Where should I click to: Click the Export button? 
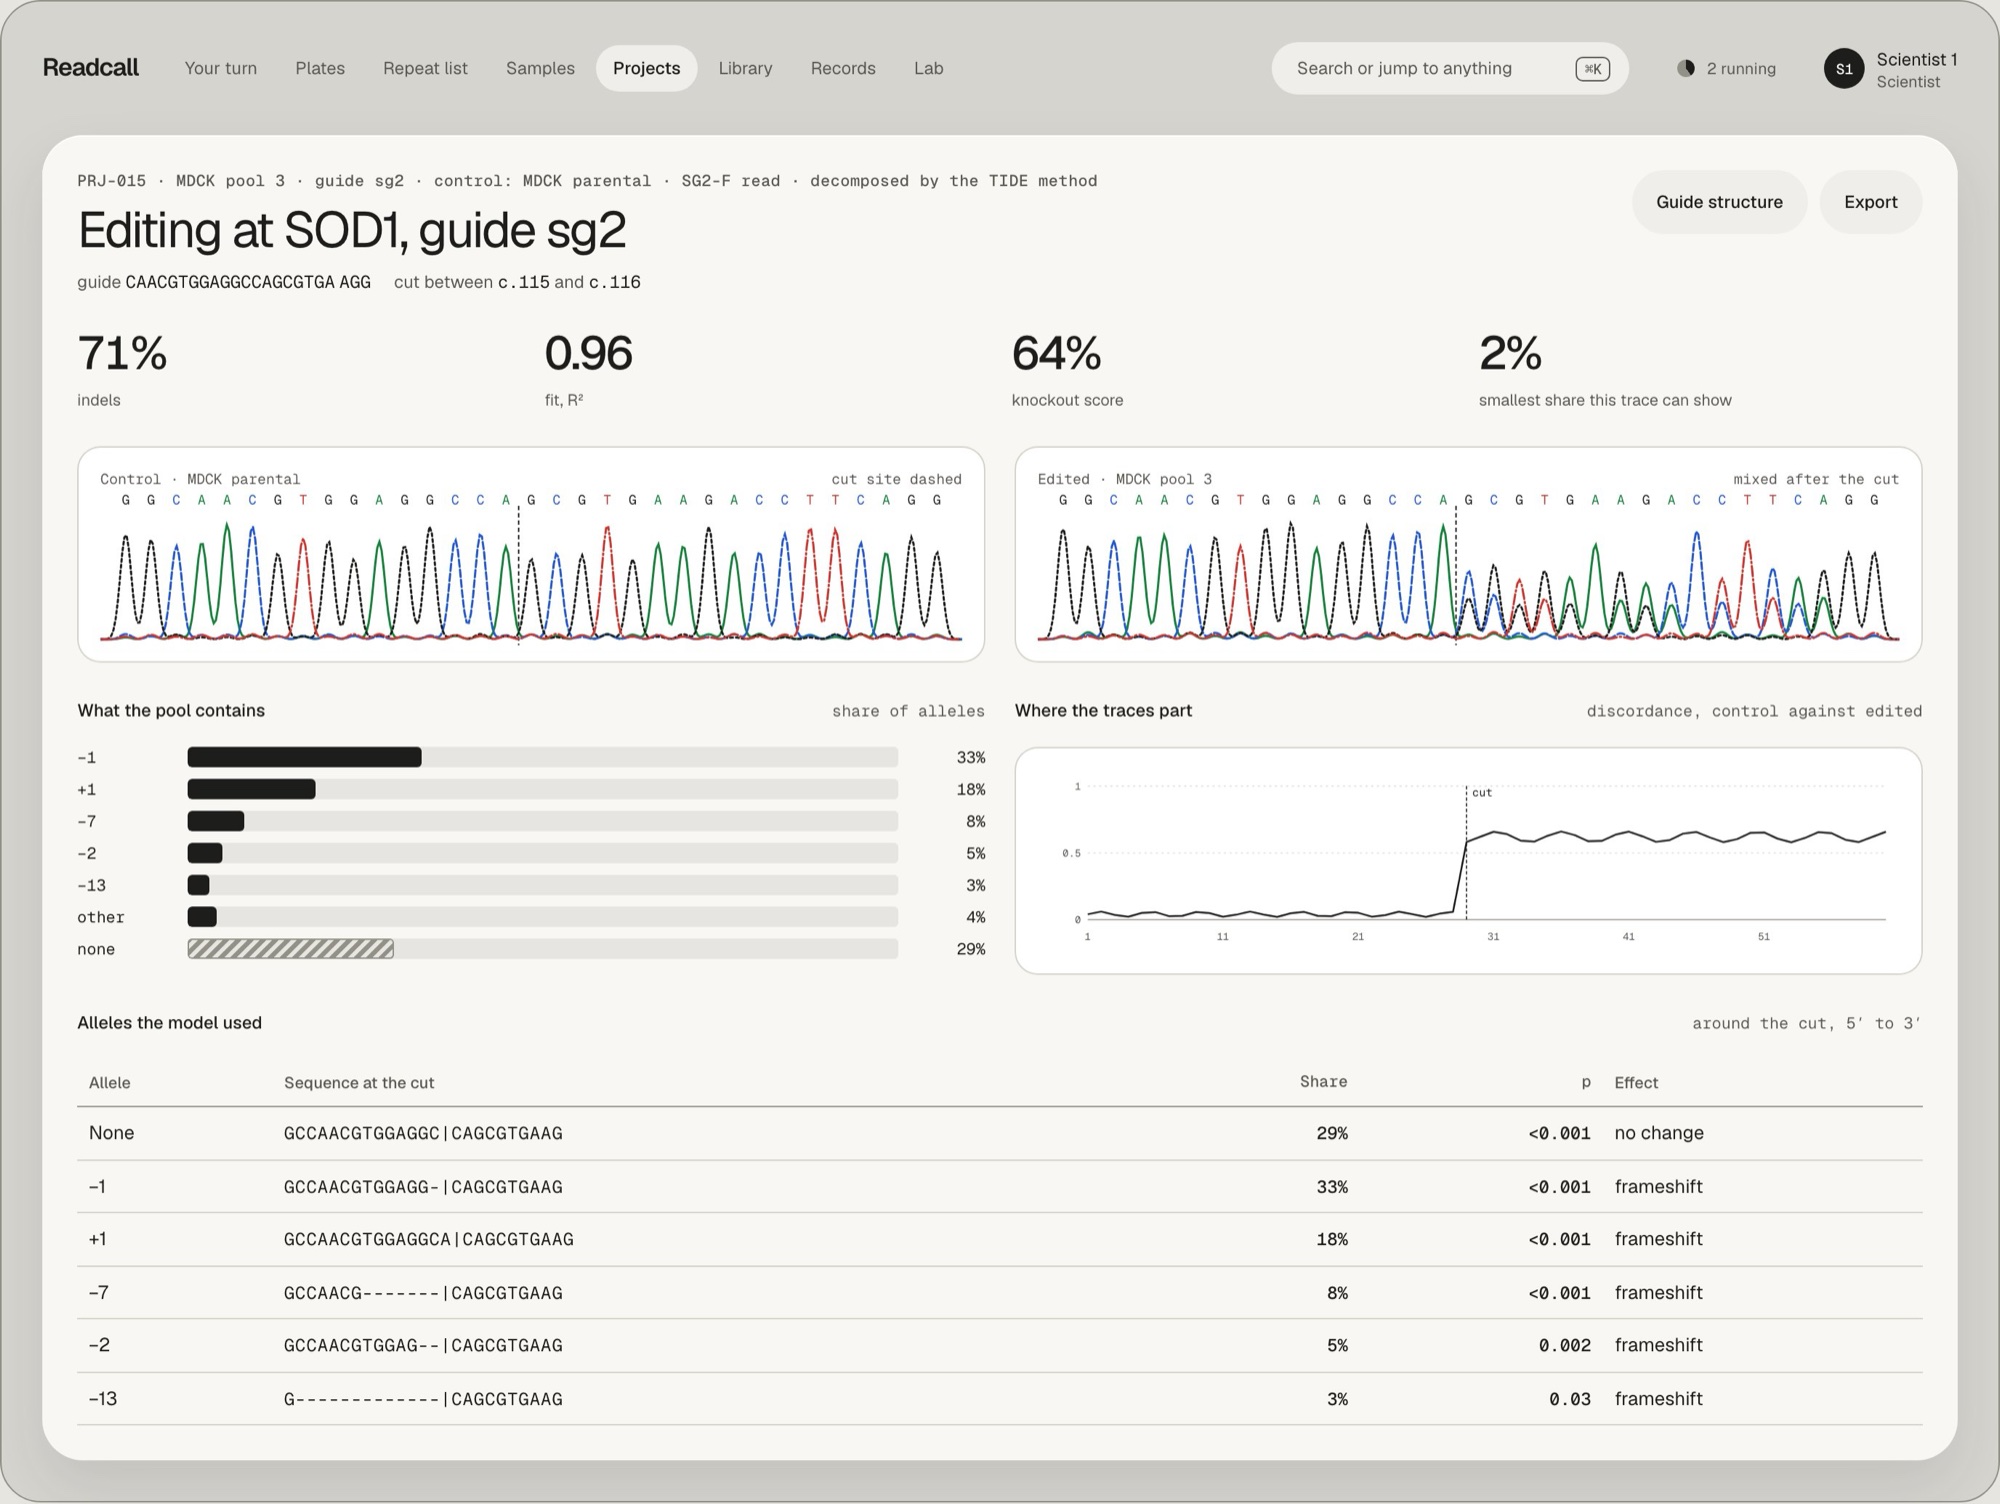[1870, 202]
